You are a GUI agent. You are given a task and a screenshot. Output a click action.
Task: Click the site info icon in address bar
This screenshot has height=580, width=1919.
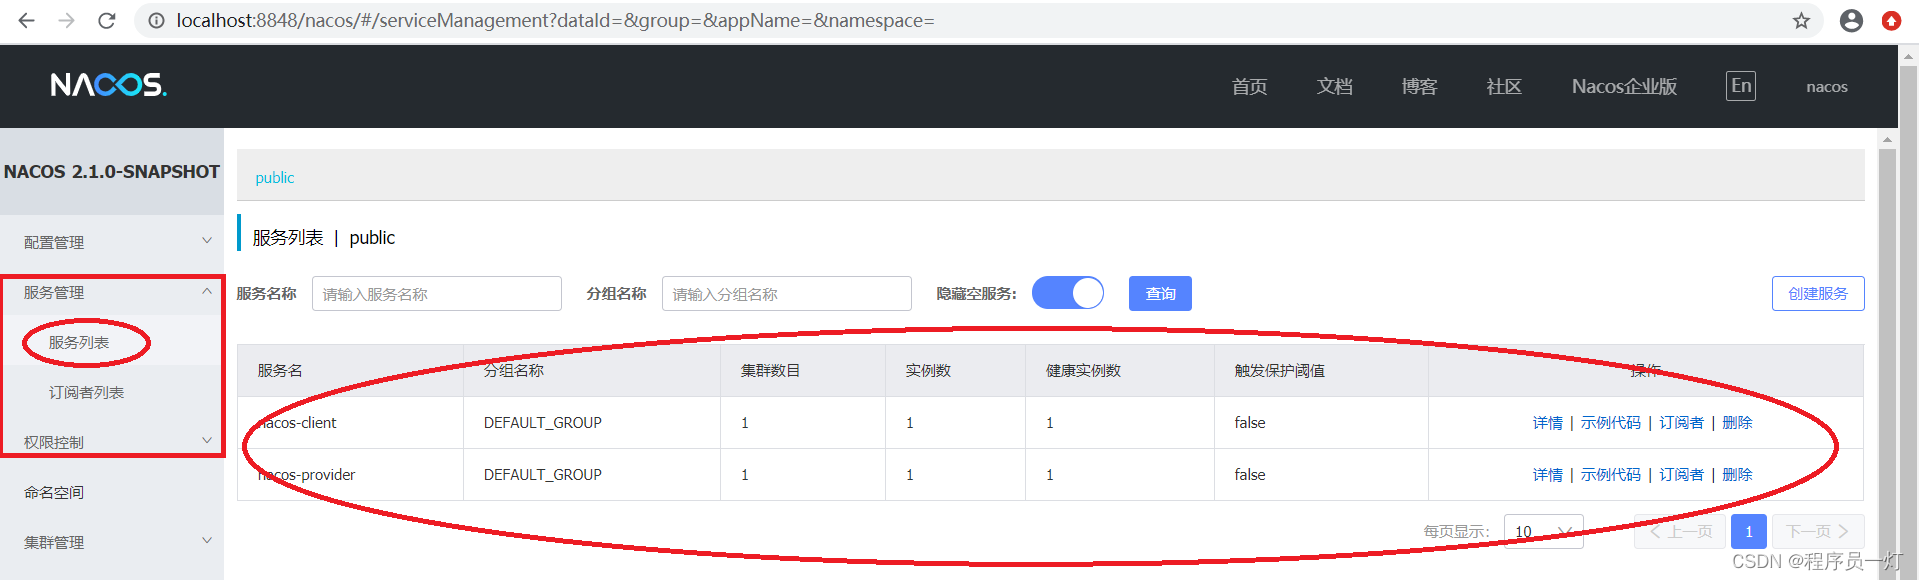(x=157, y=20)
